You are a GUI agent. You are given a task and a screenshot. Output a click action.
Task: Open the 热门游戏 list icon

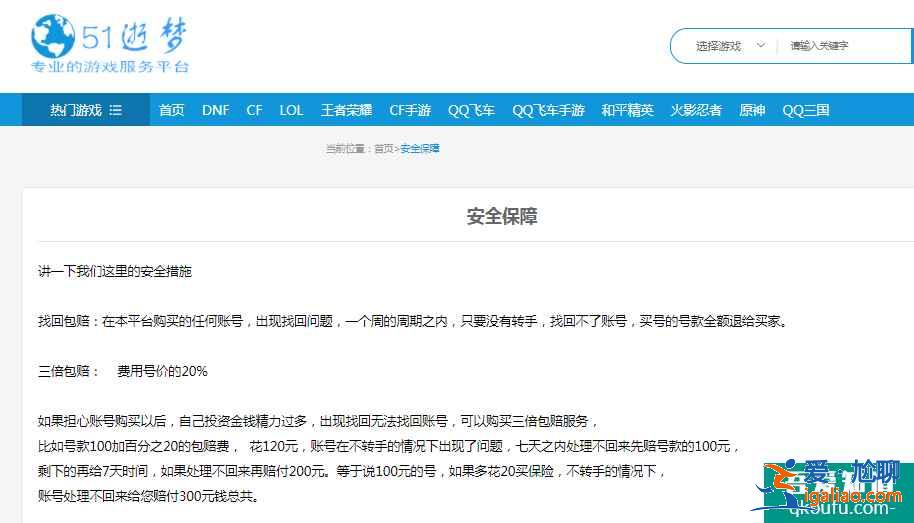(x=115, y=110)
